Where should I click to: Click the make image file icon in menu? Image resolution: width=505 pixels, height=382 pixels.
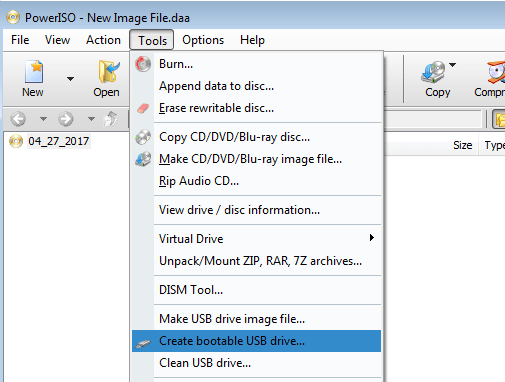(x=143, y=159)
